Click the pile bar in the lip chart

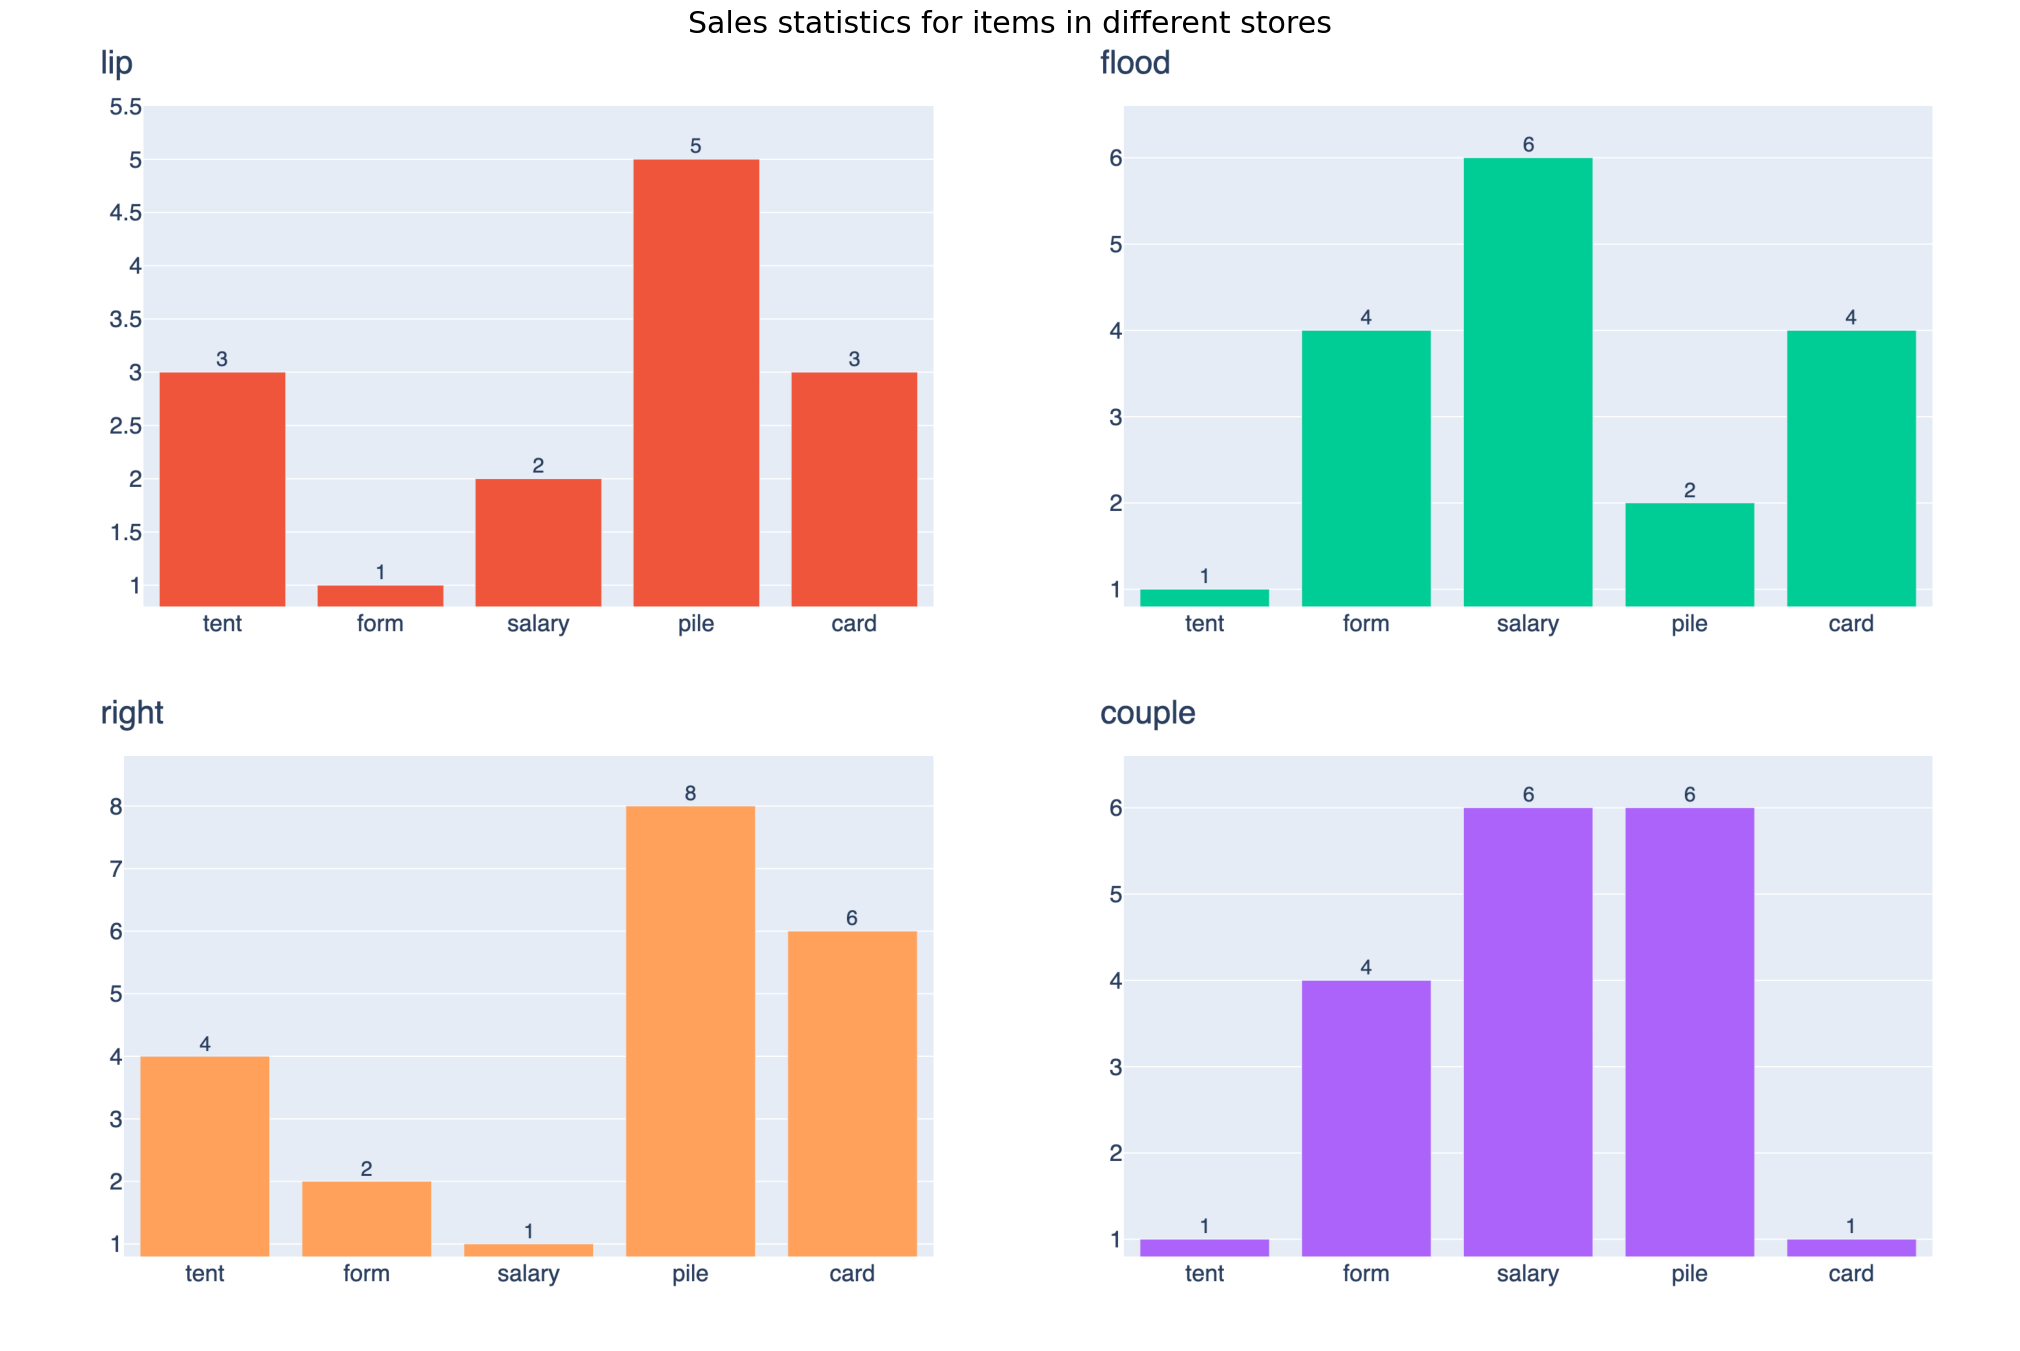[696, 382]
